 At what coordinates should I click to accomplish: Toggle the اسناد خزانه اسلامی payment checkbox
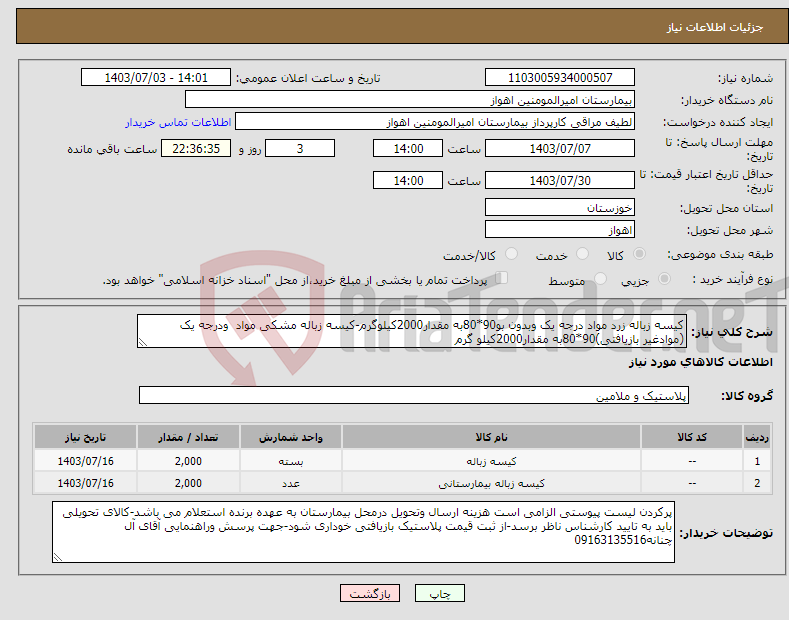(x=502, y=278)
